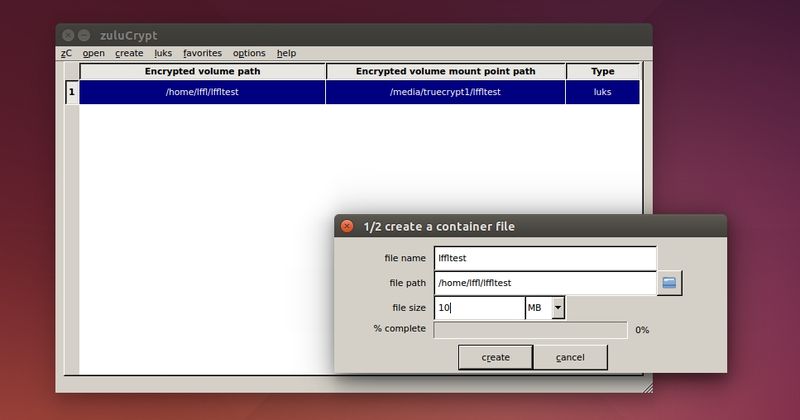Open the create menu in menu bar

point(129,53)
